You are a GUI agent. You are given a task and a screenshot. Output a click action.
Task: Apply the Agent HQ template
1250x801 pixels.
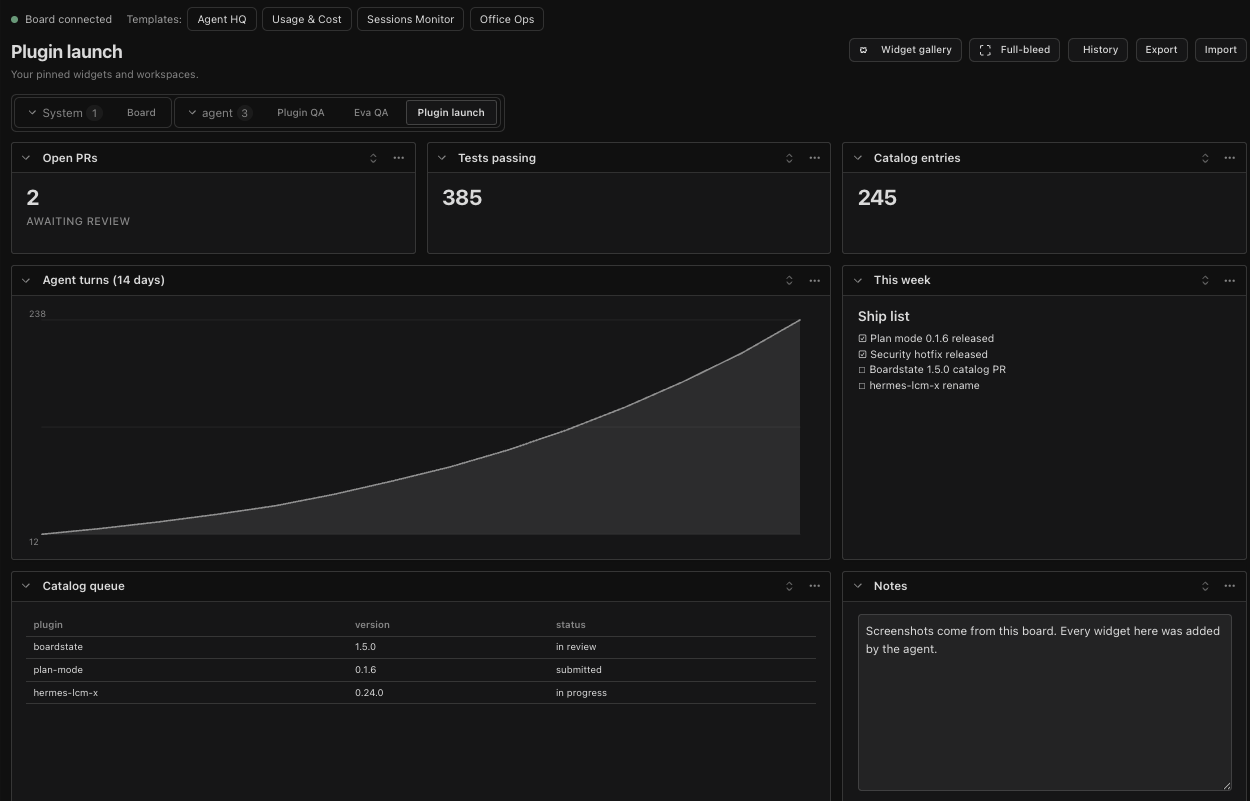coord(222,19)
